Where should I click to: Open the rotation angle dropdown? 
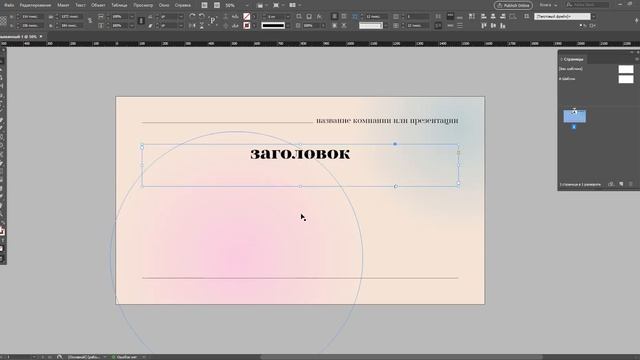181,17
